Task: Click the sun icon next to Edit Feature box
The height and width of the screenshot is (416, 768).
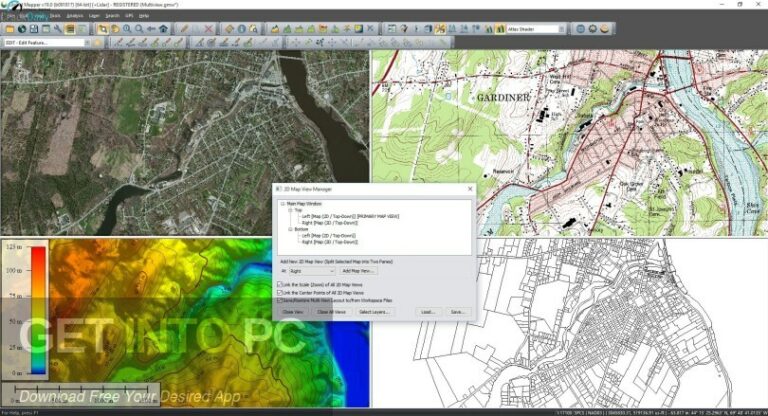Action: [x=98, y=43]
